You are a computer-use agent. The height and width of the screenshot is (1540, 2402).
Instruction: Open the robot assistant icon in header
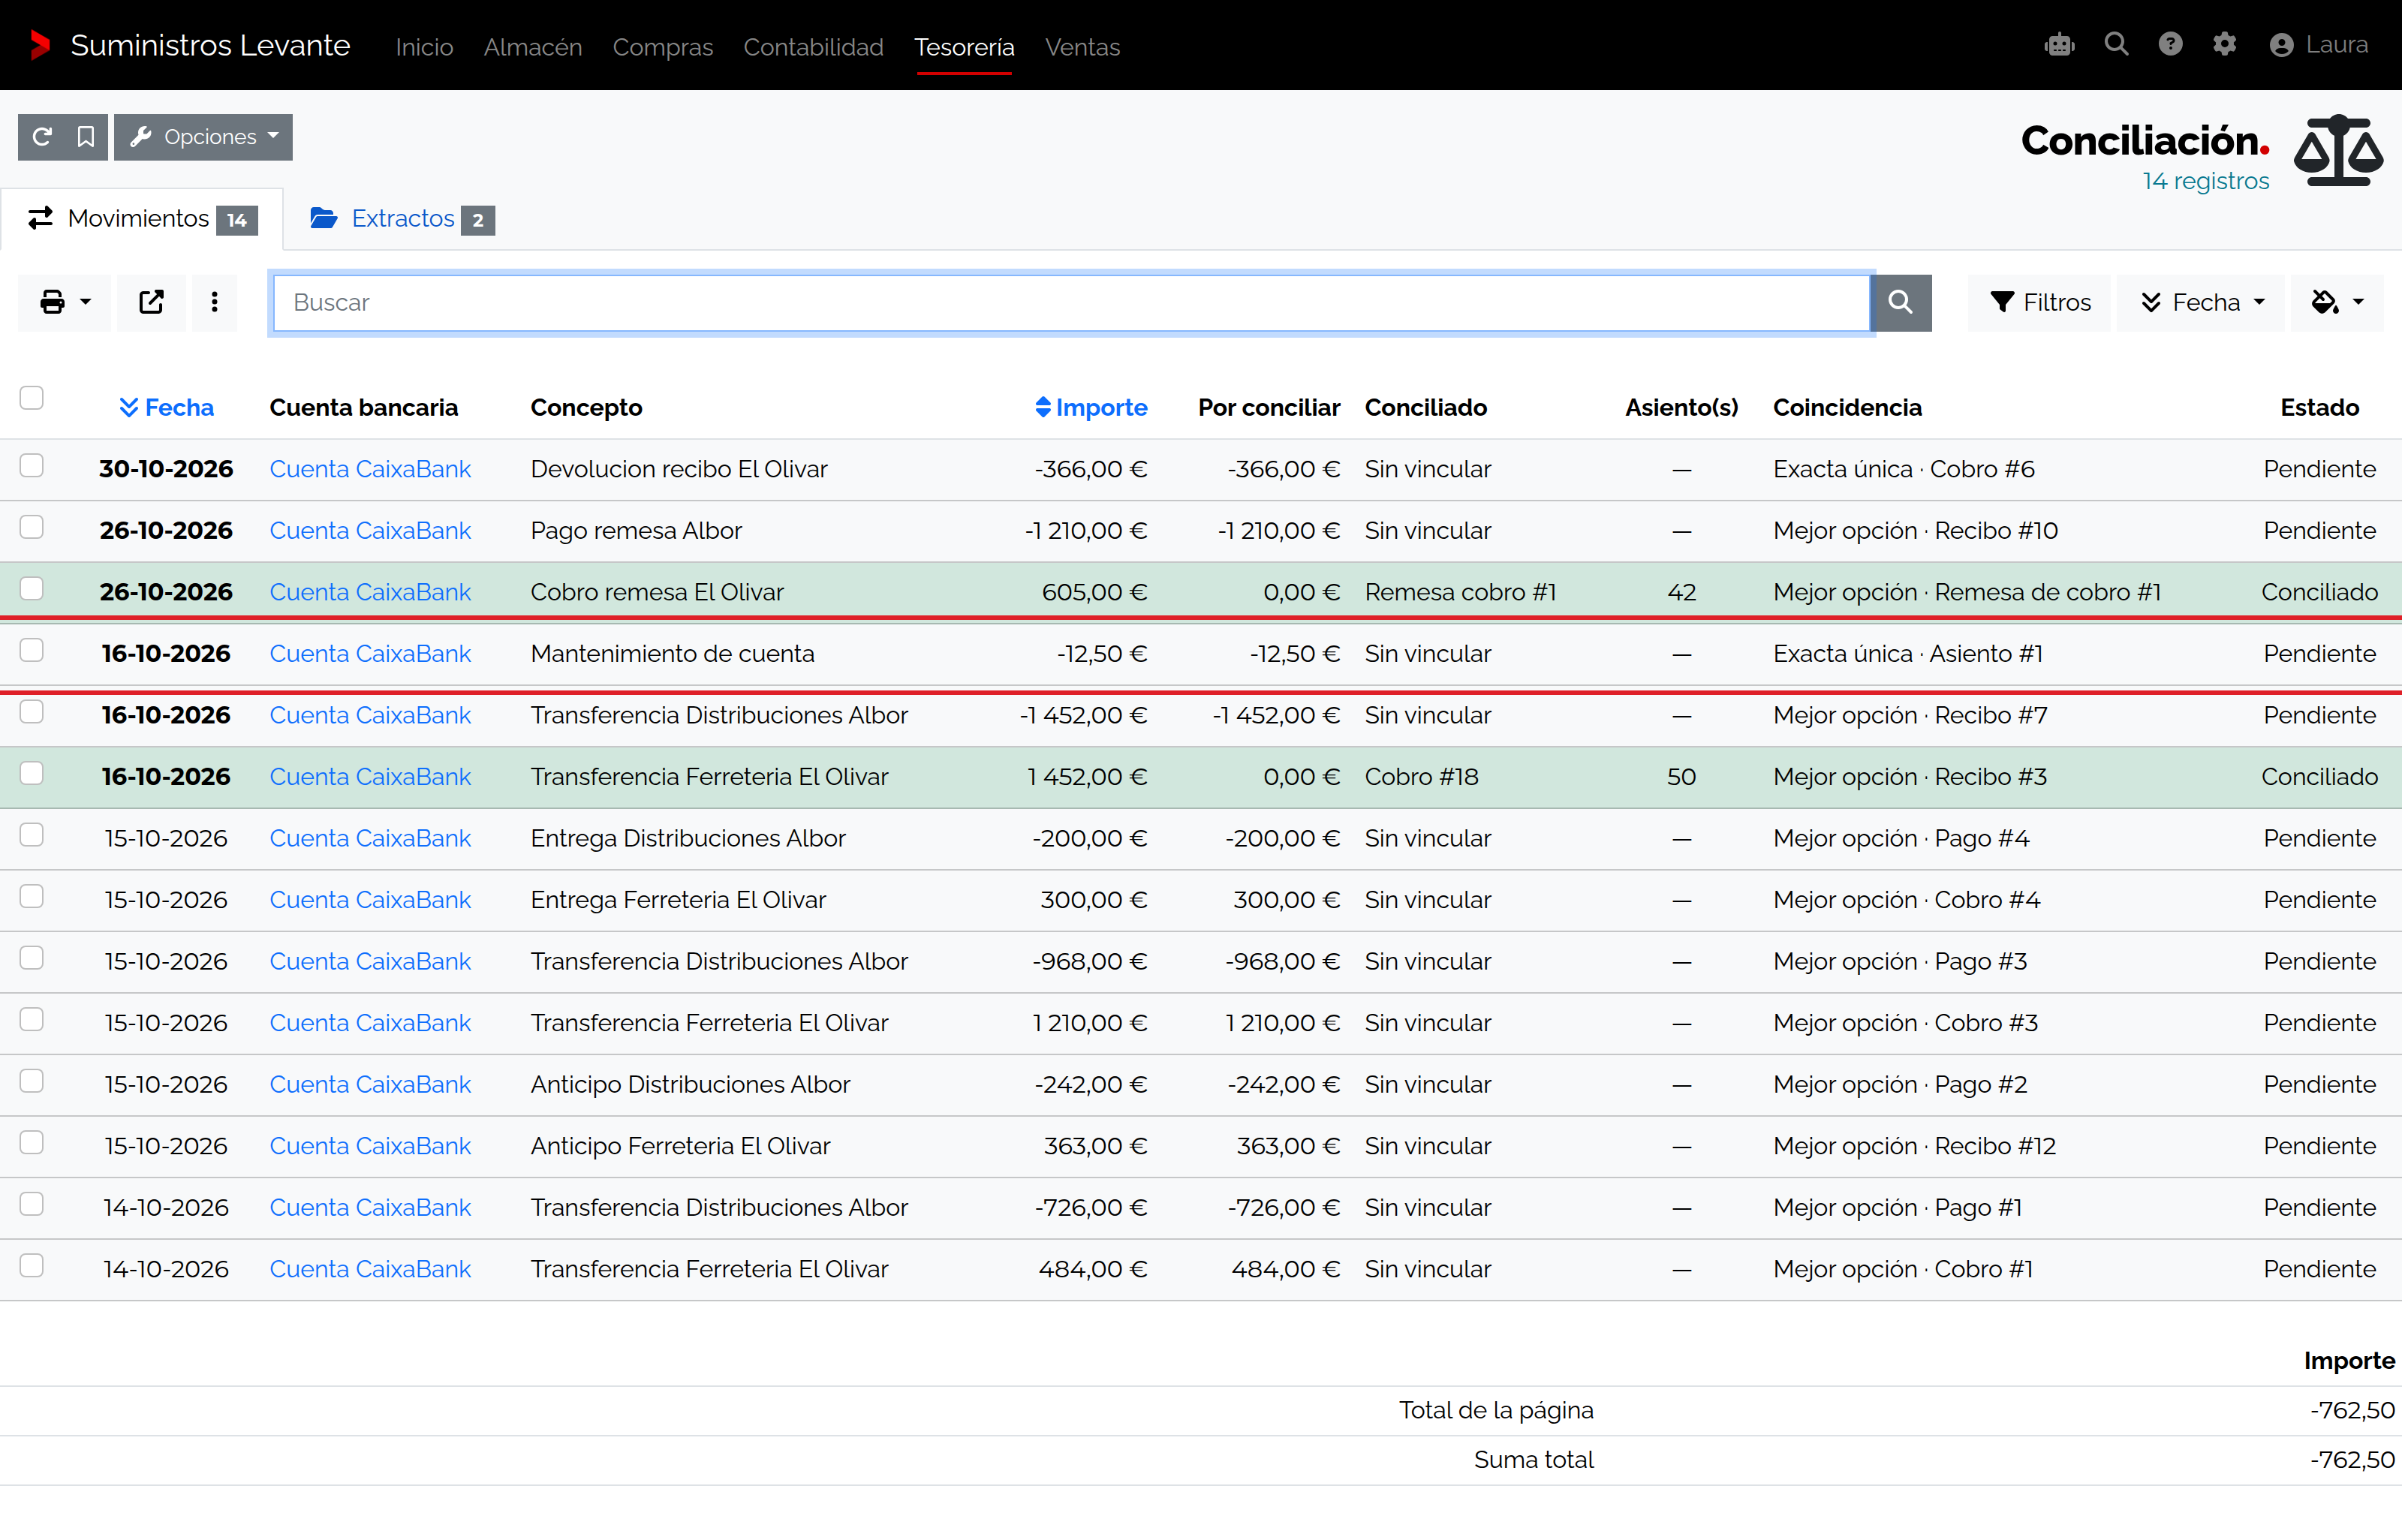[x=2059, y=45]
